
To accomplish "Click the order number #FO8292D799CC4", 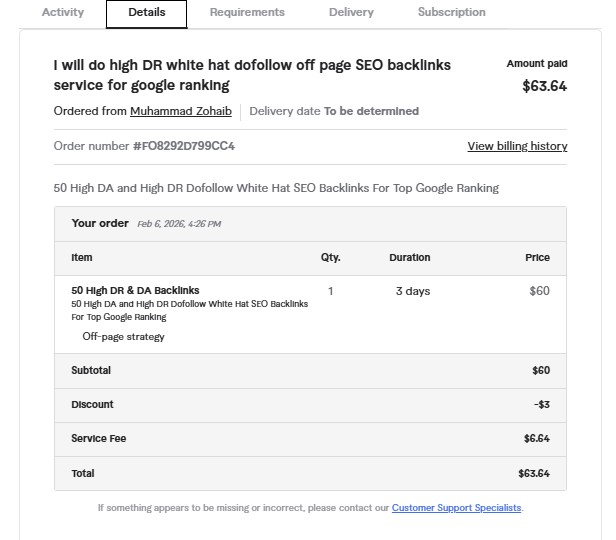I will [x=184, y=146].
